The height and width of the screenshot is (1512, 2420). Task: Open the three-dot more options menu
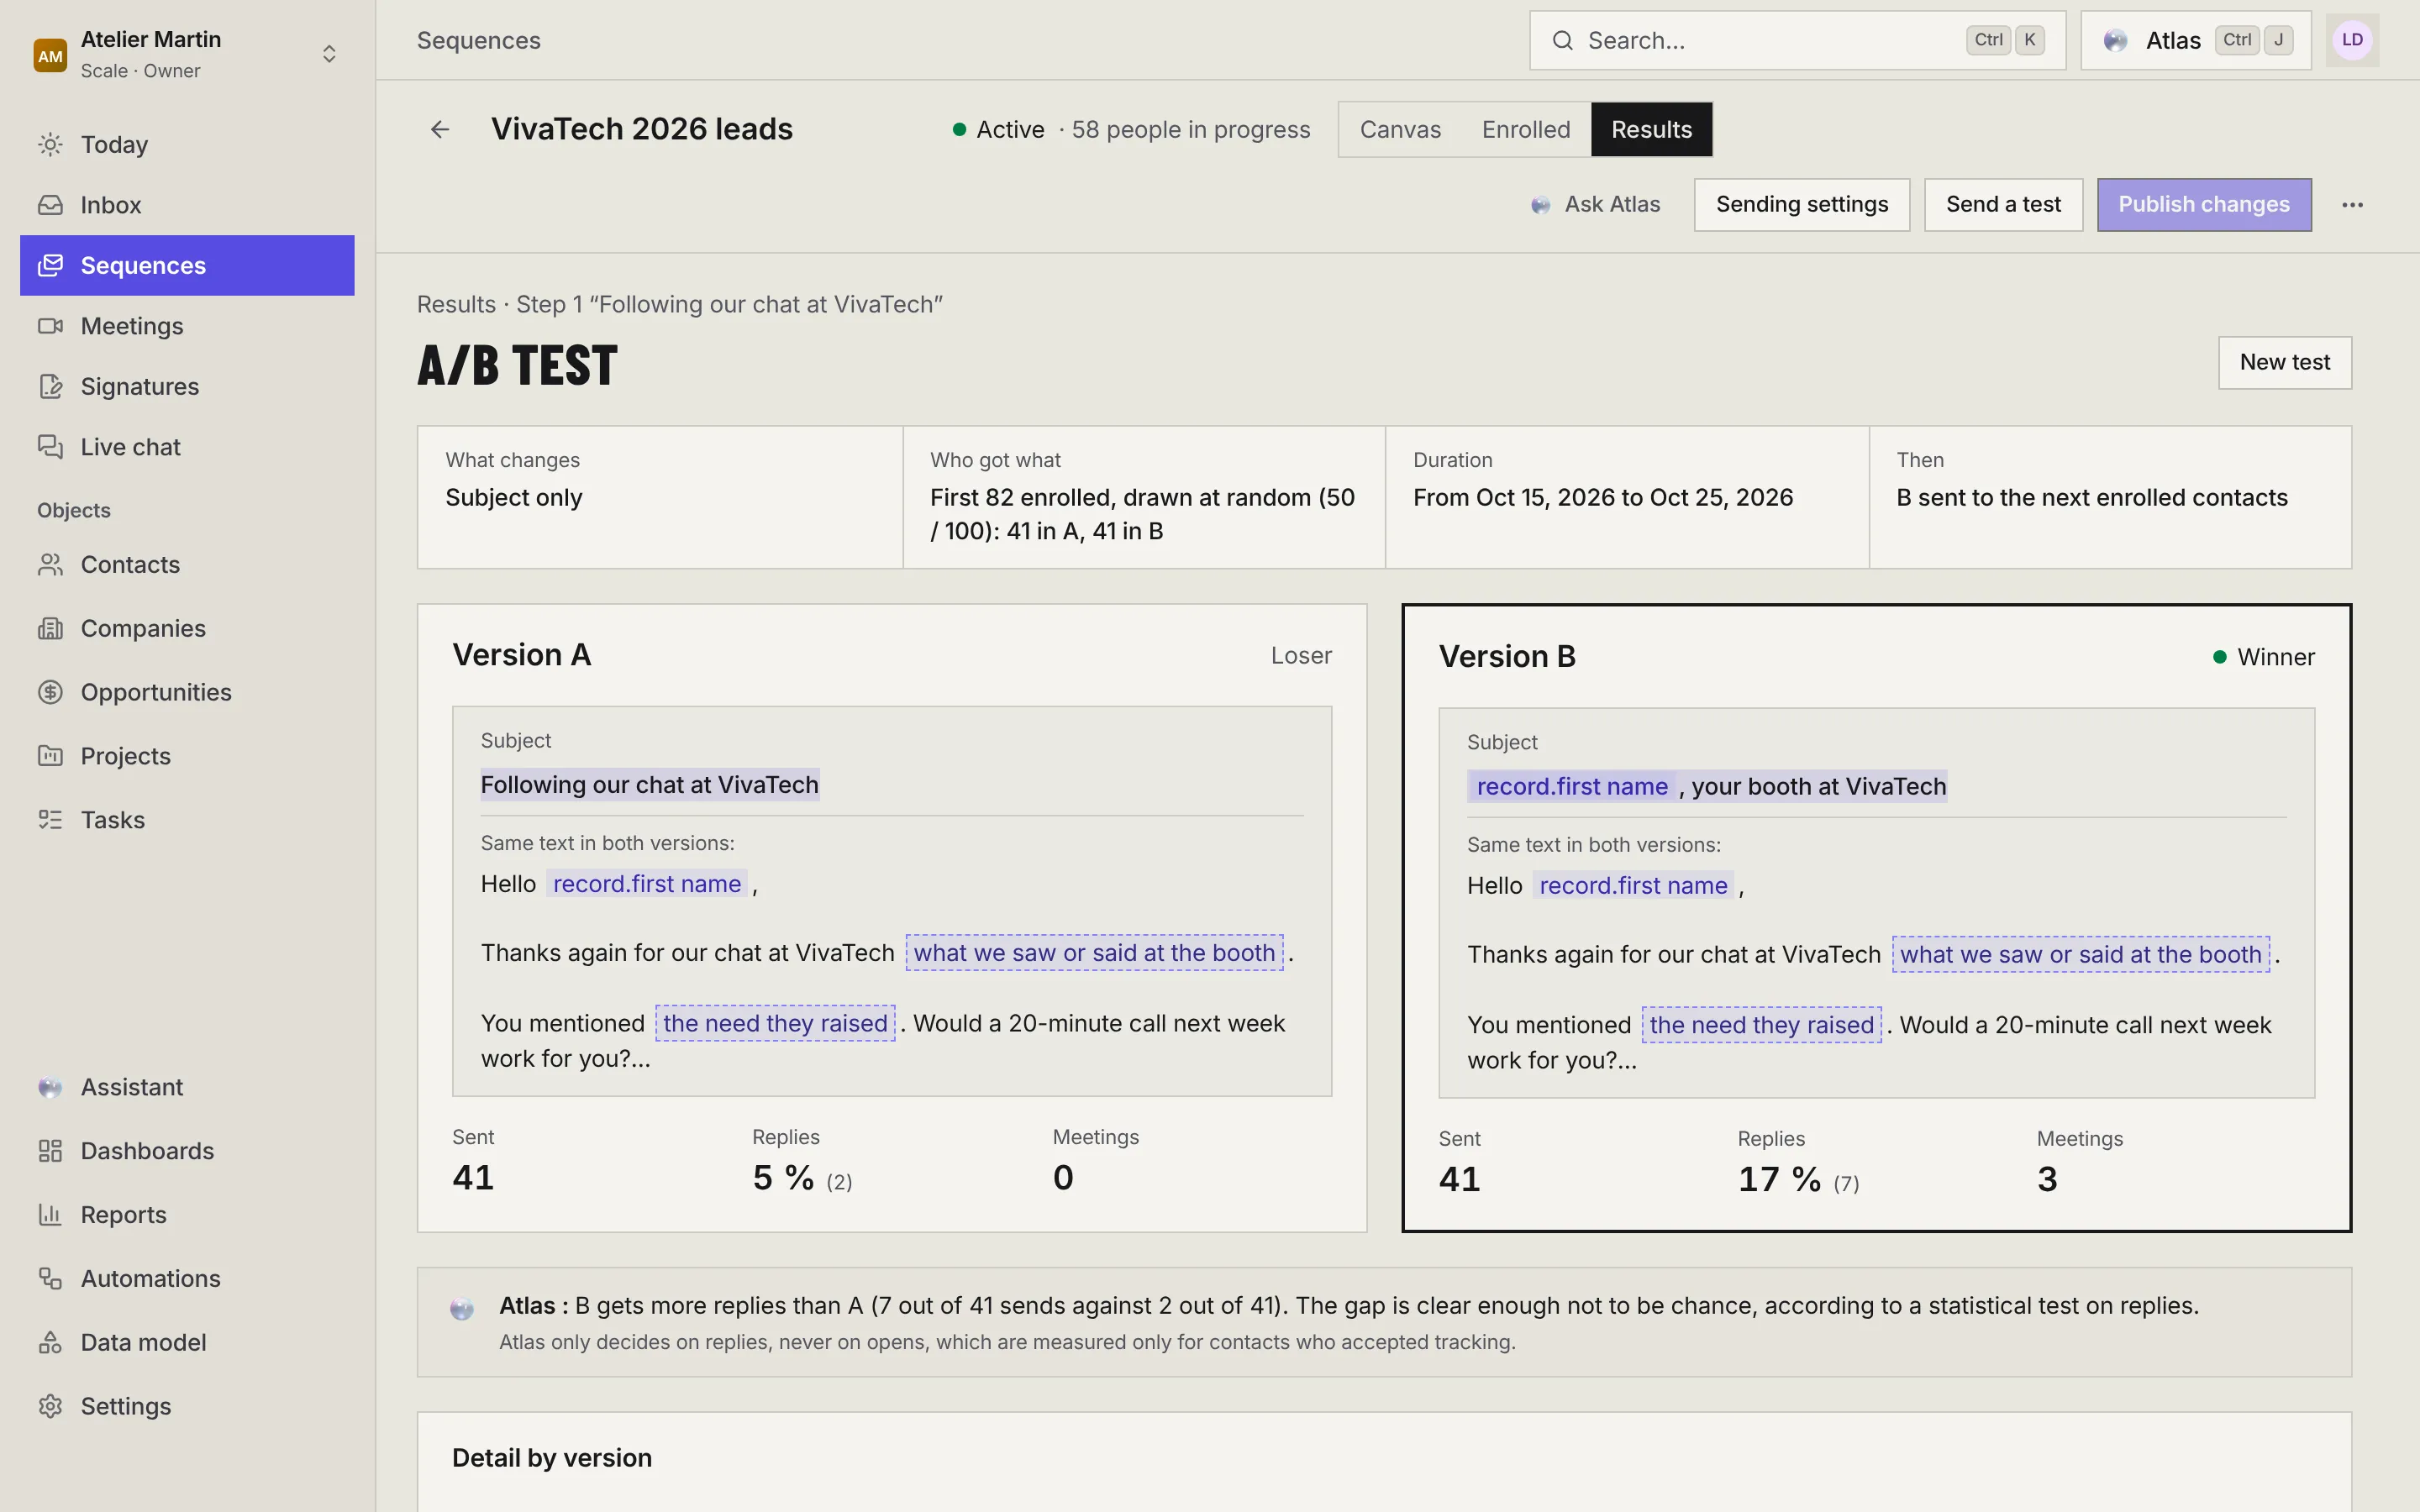click(2352, 205)
